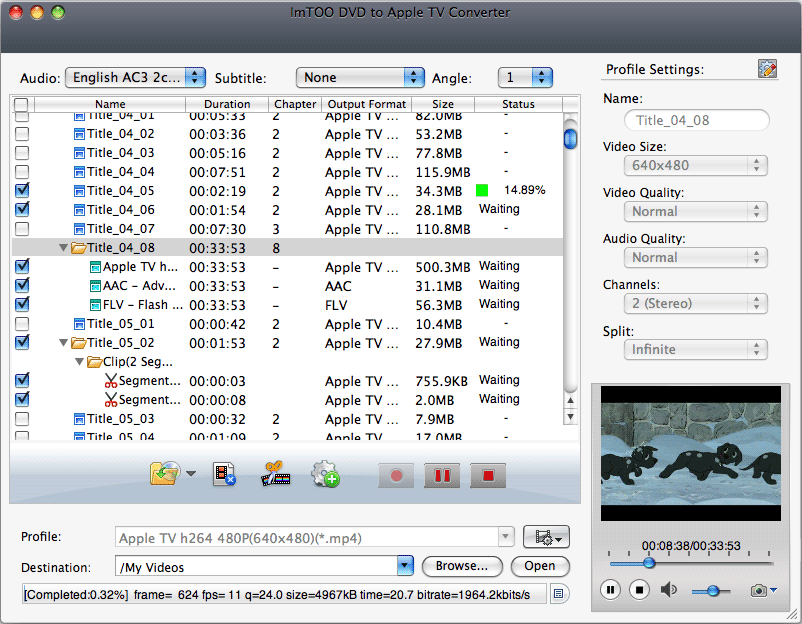This screenshot has width=802, height=624.
Task: Open the log view icon beside the status line
Action: coord(559,594)
